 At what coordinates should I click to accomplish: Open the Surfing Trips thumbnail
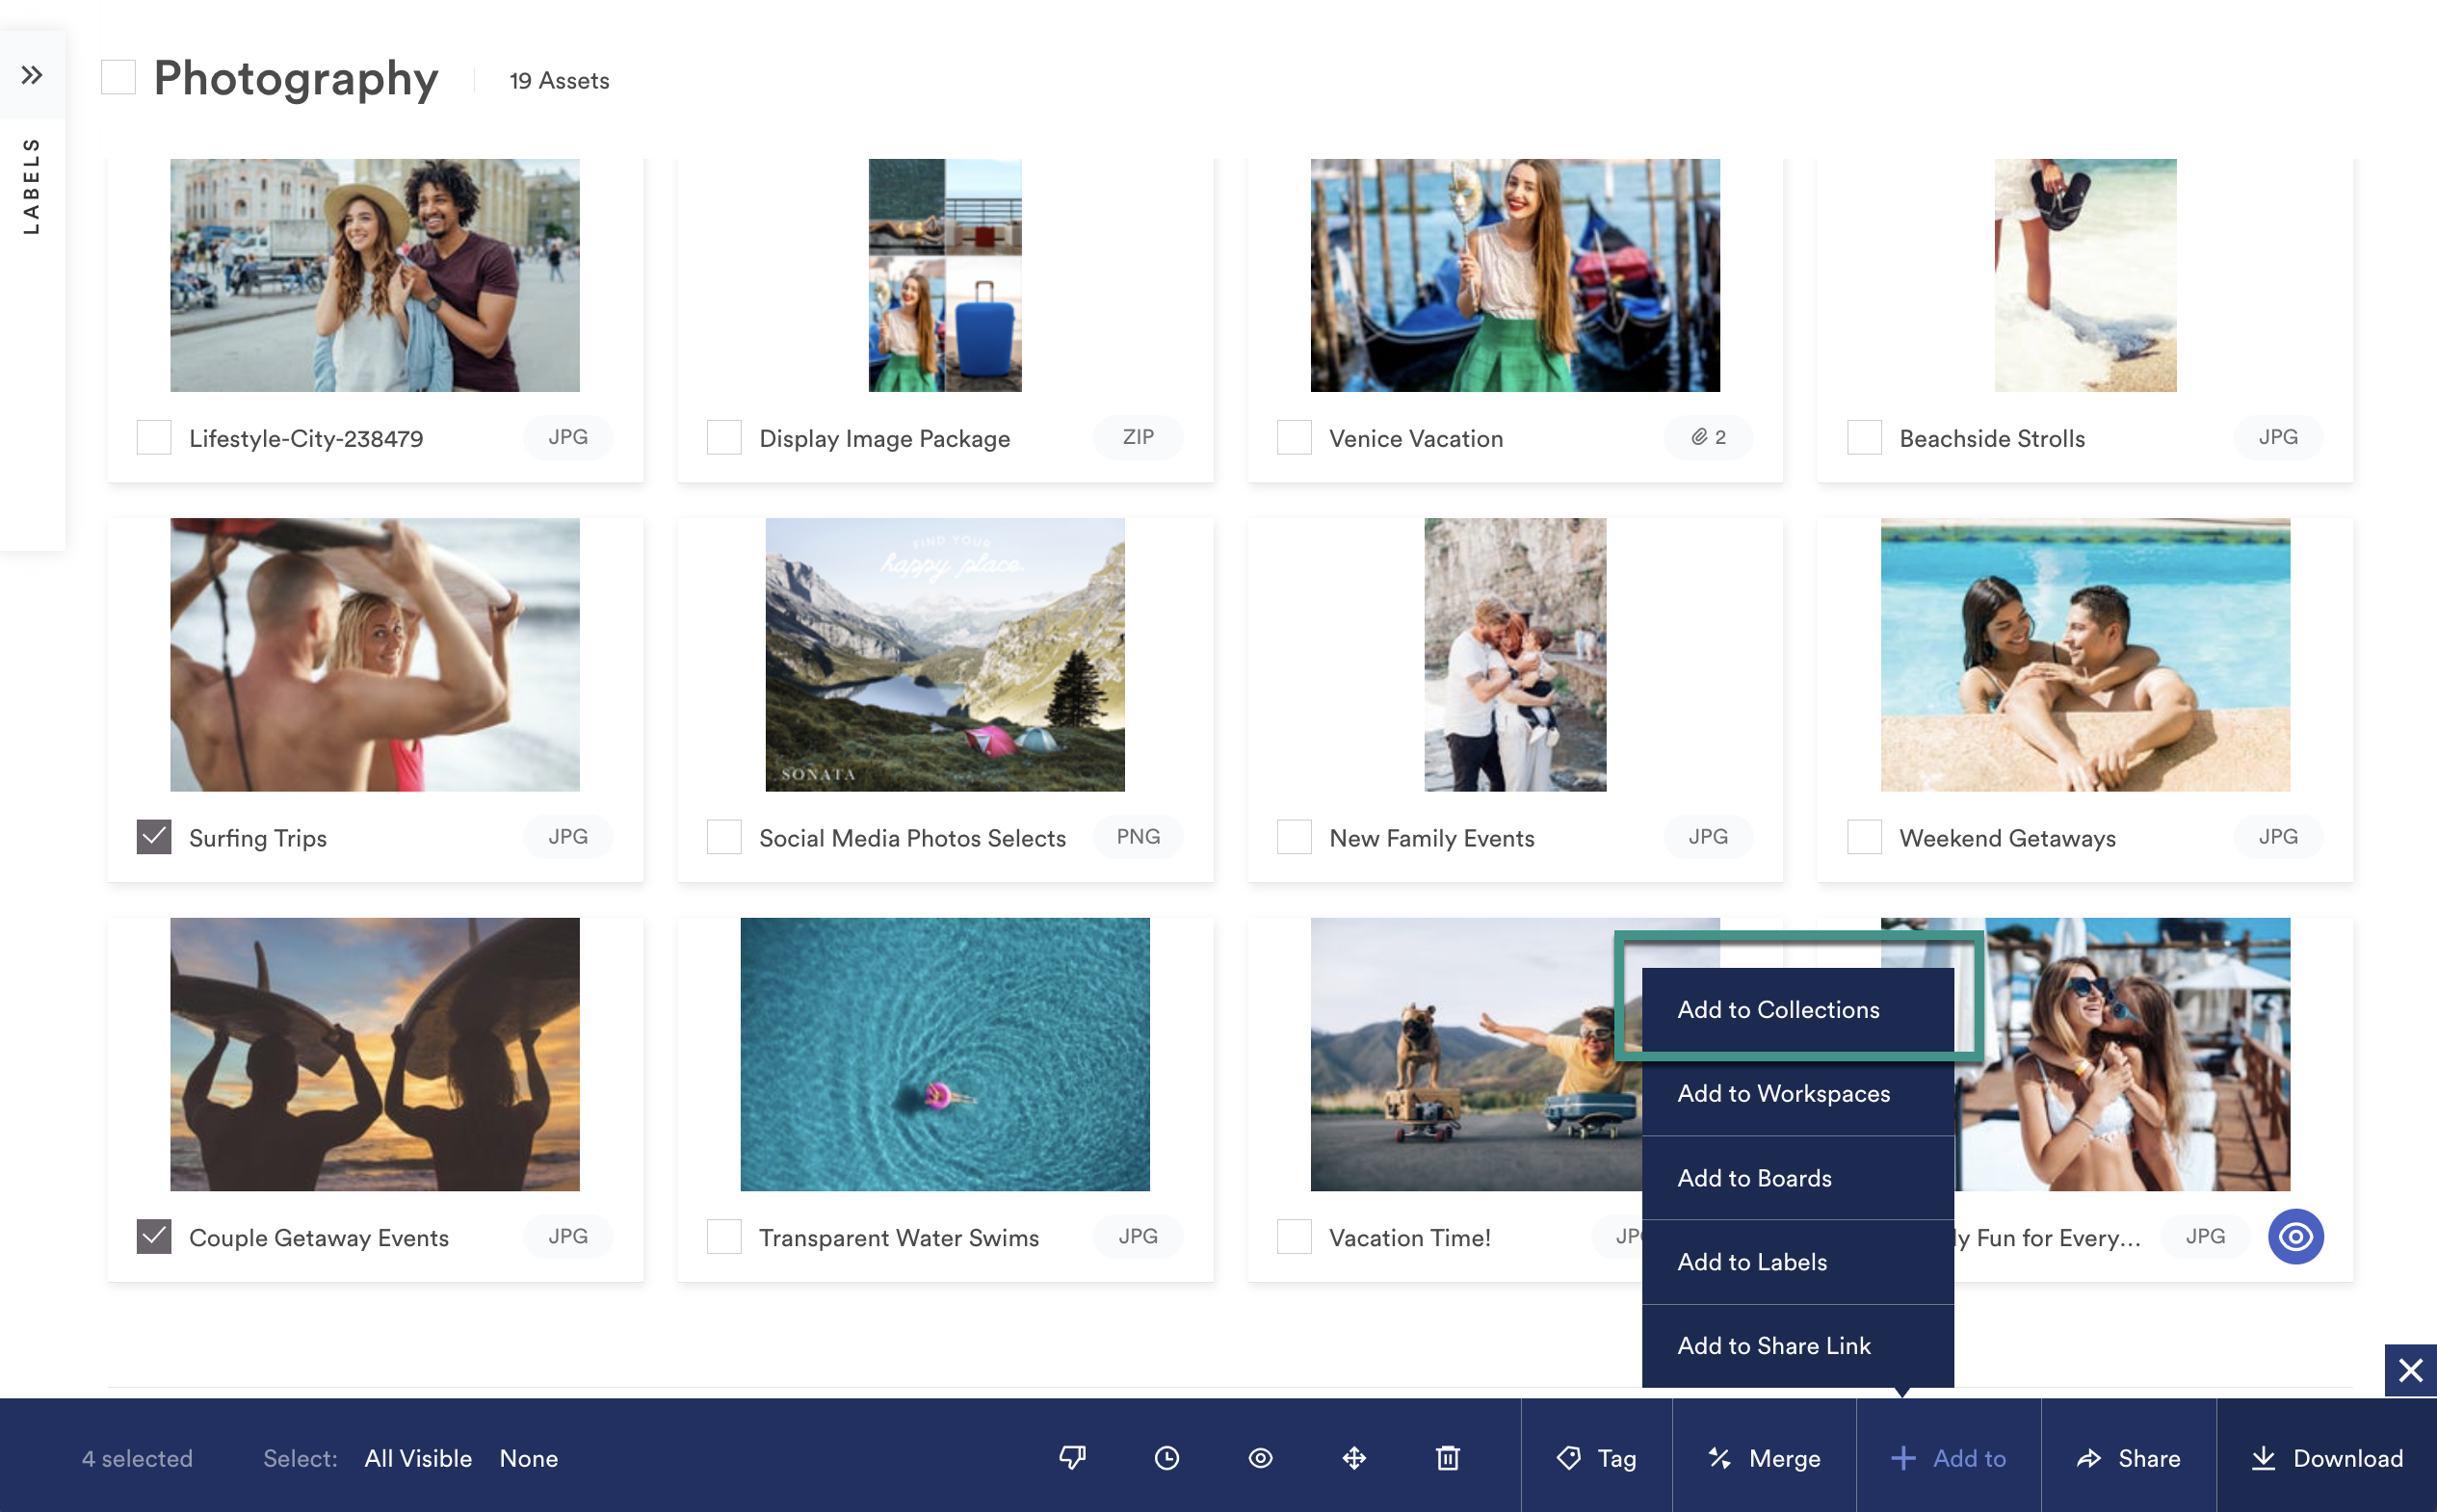pyautogui.click(x=375, y=655)
